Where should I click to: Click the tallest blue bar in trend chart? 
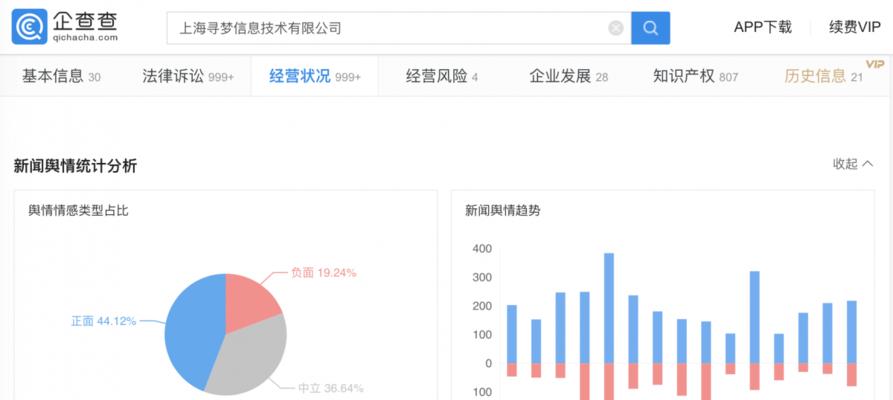pos(609,308)
